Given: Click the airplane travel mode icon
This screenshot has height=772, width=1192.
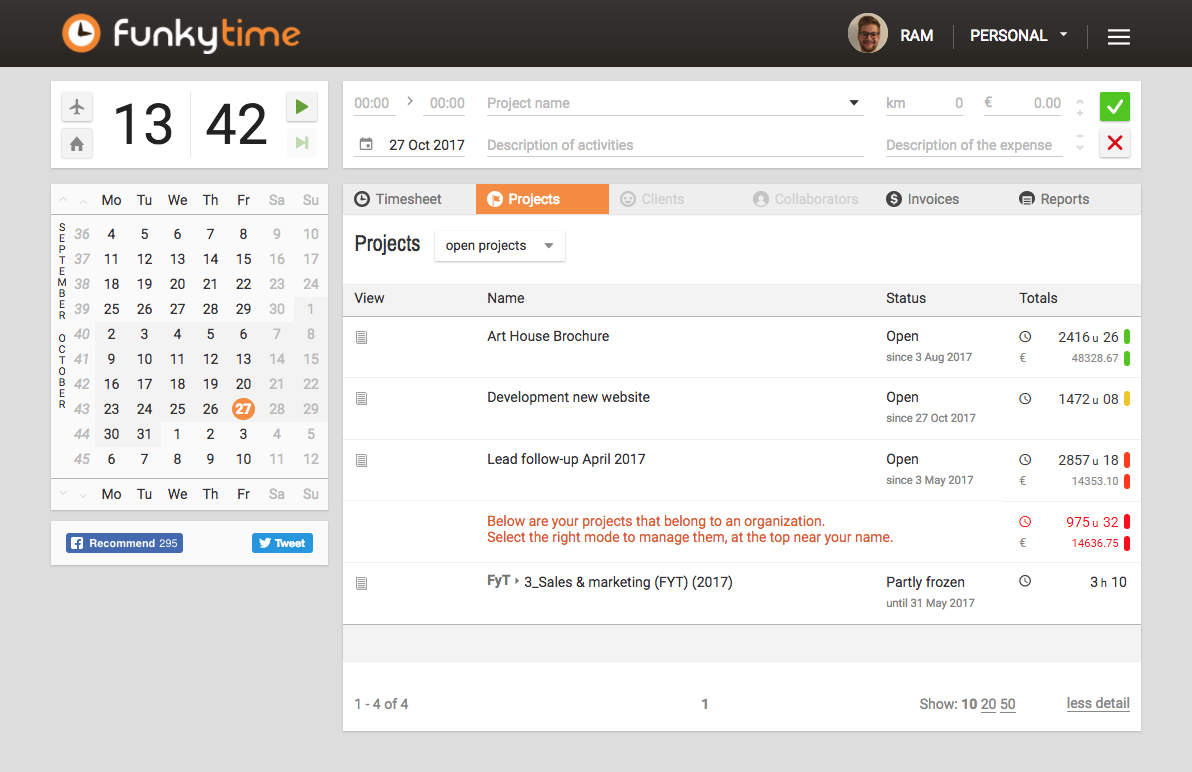Looking at the screenshot, I should [77, 107].
